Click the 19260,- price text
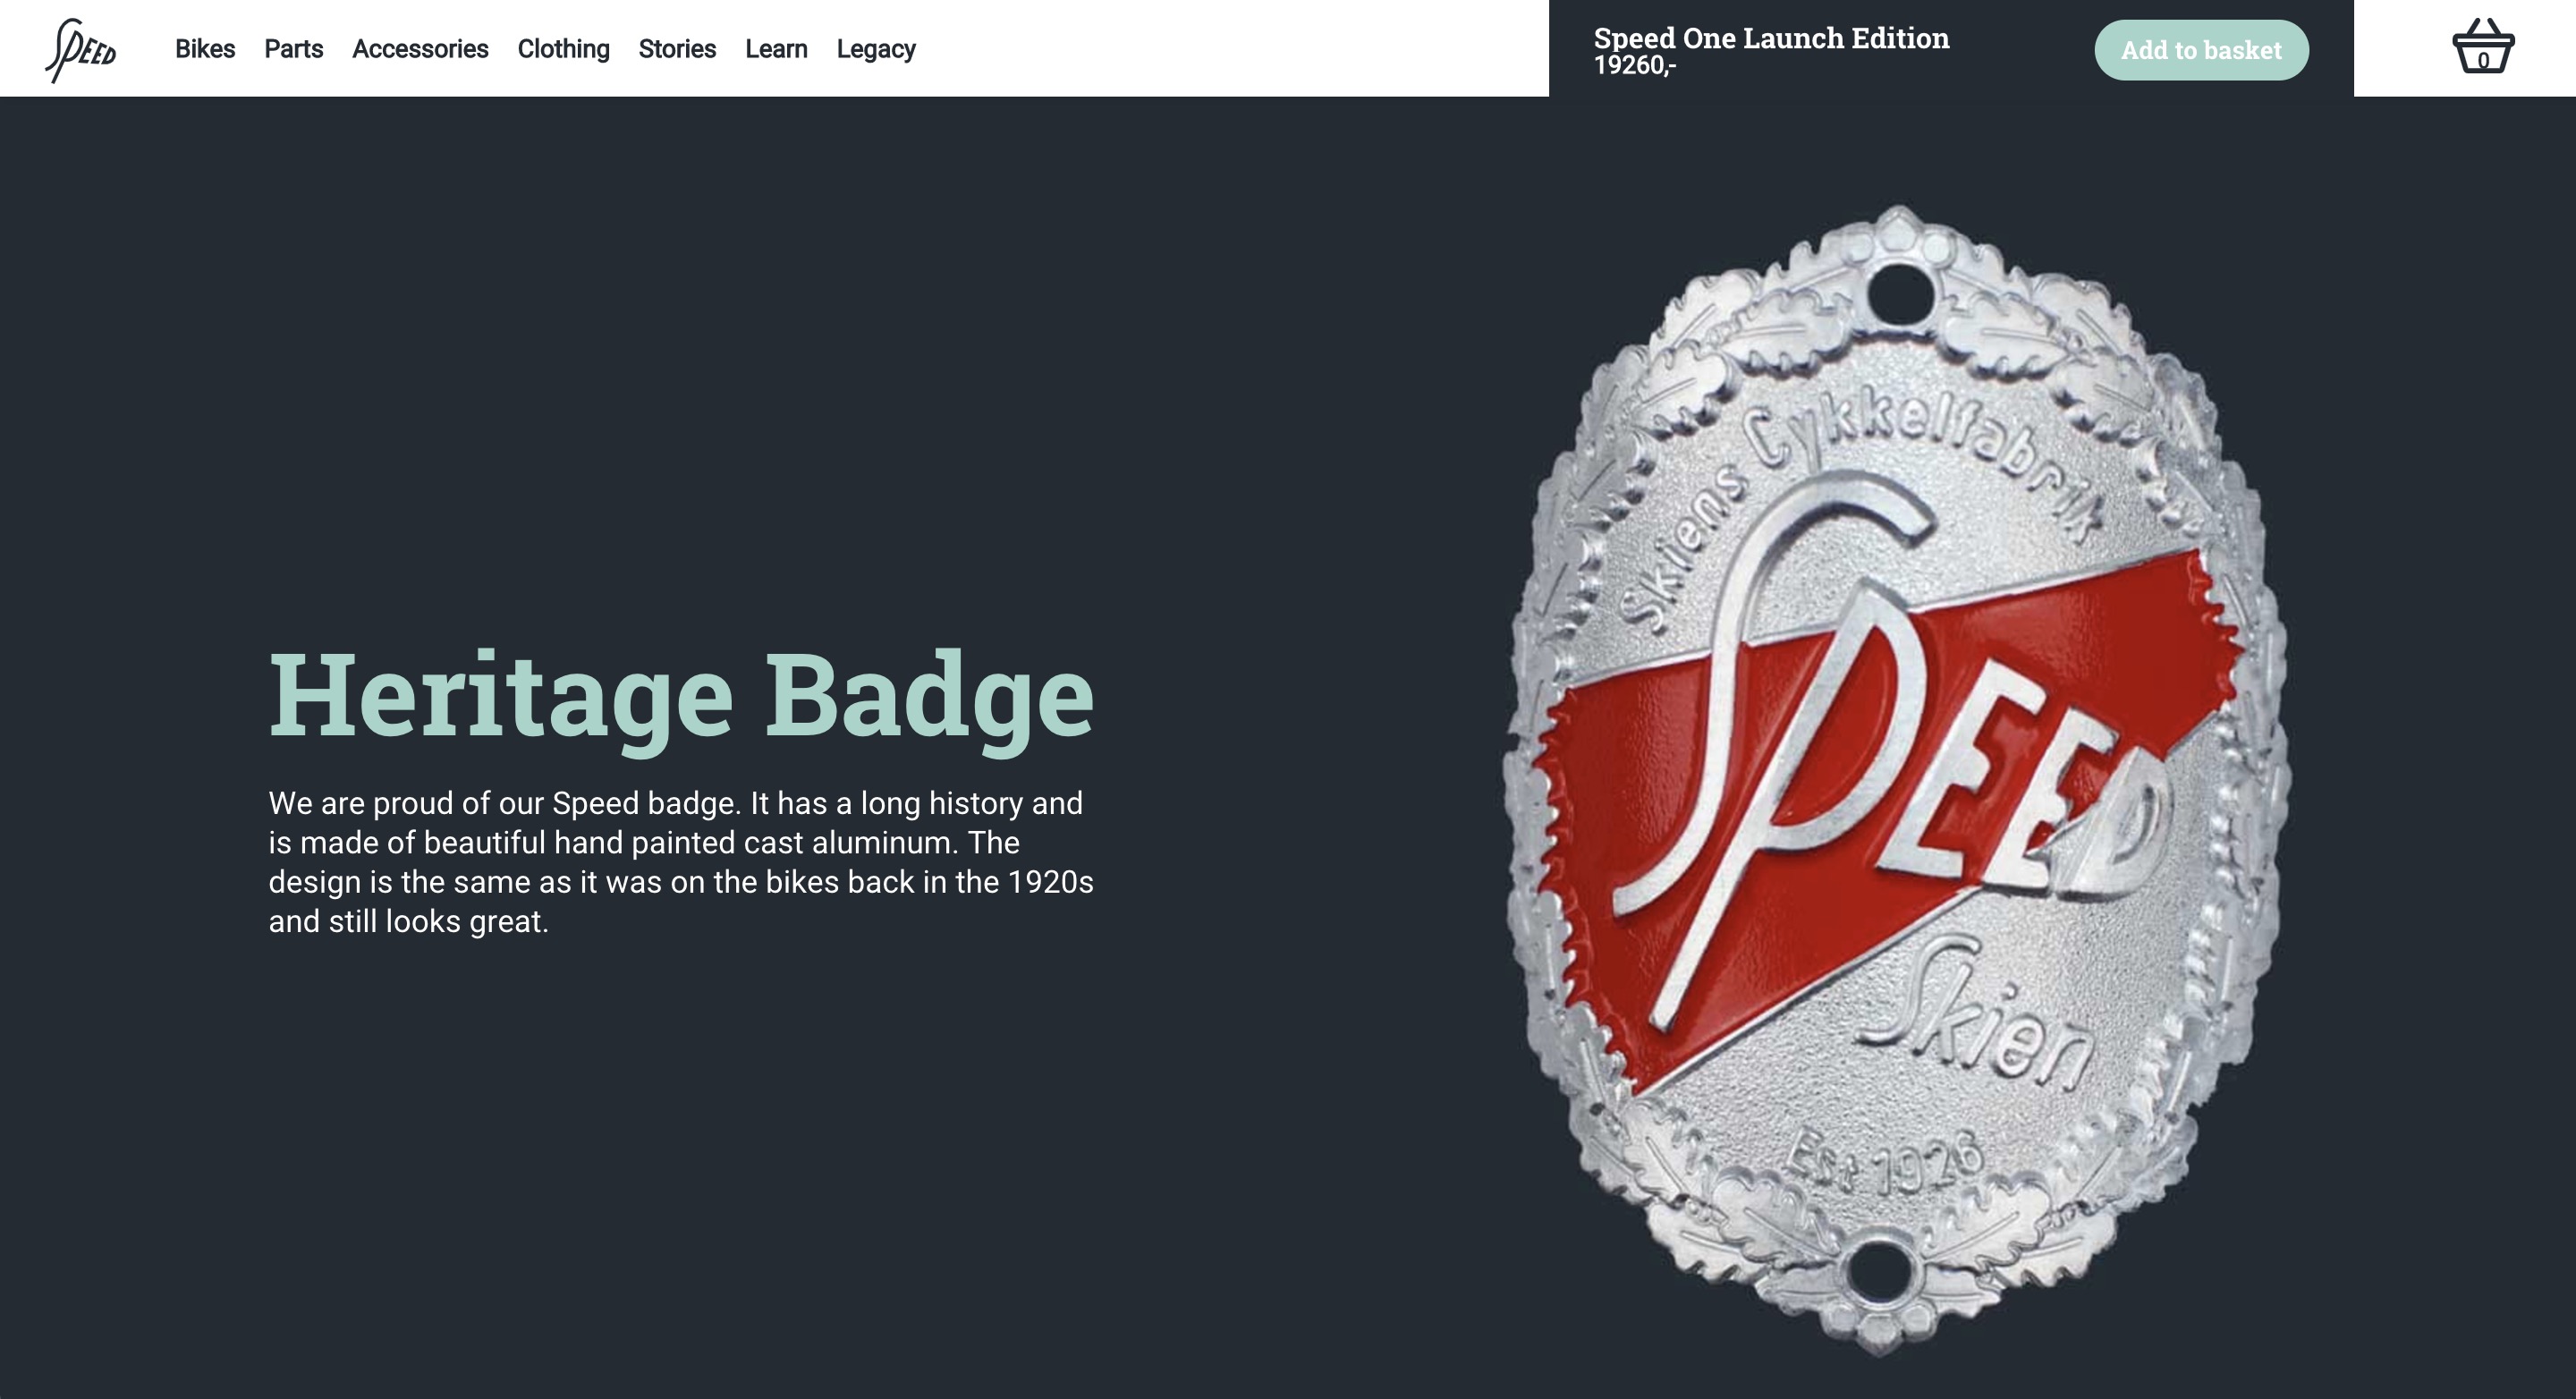2576x1399 pixels. point(1635,66)
